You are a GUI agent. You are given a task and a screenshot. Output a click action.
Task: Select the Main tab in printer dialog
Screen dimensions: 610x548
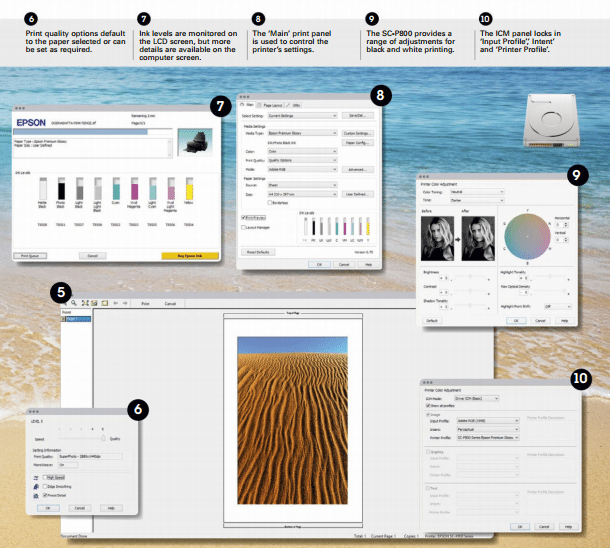247,105
